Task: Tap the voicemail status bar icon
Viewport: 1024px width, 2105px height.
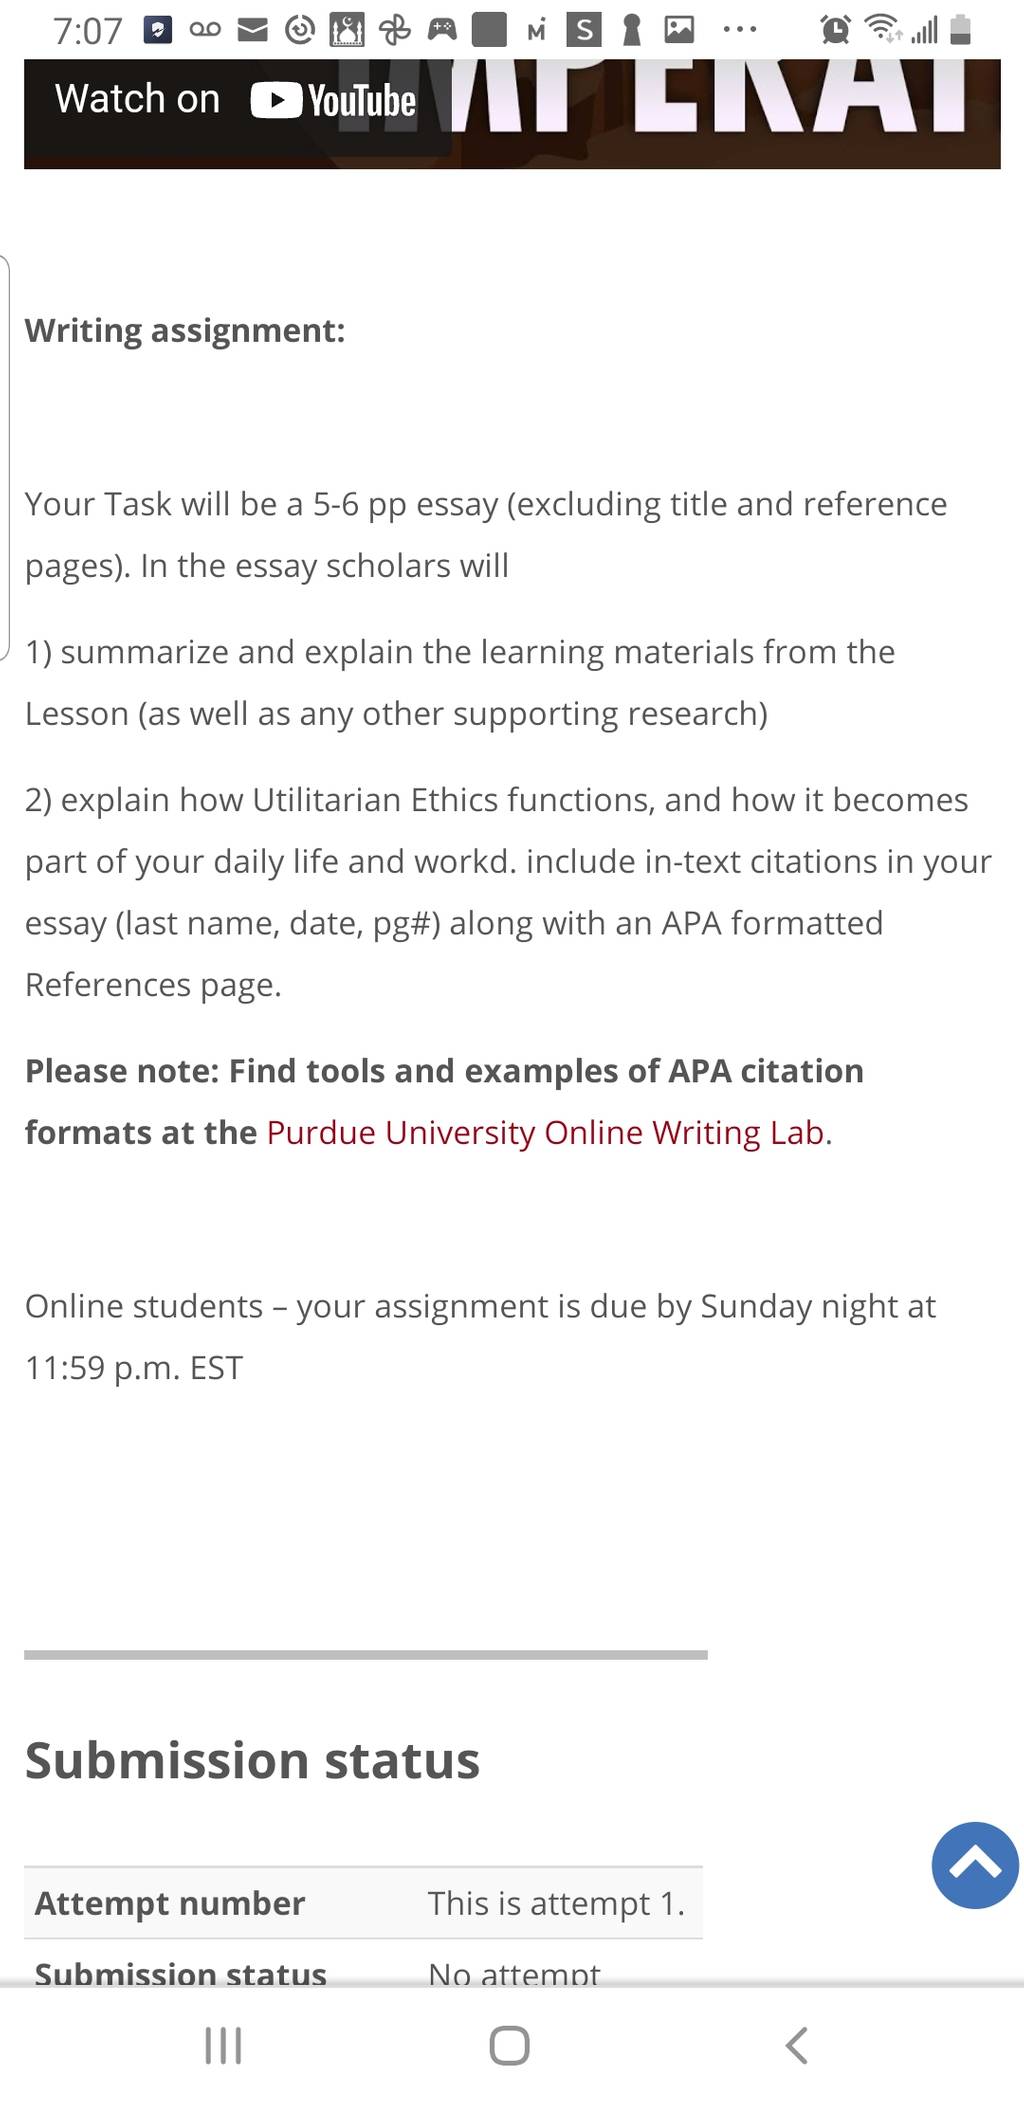Action: (x=205, y=30)
